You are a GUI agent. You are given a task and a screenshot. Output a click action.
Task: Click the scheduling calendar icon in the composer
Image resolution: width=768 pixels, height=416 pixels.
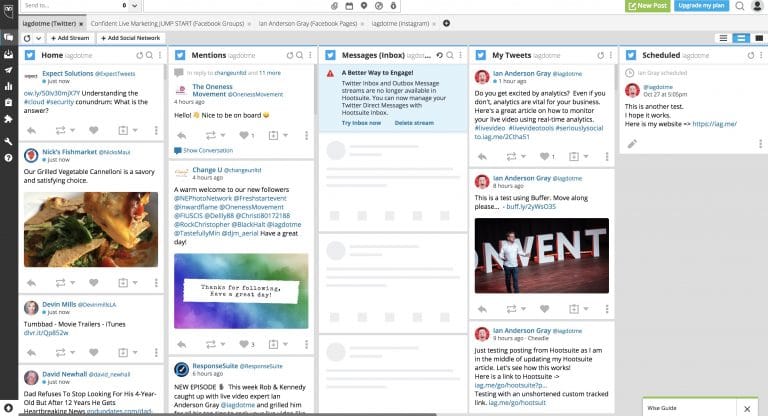tap(349, 6)
